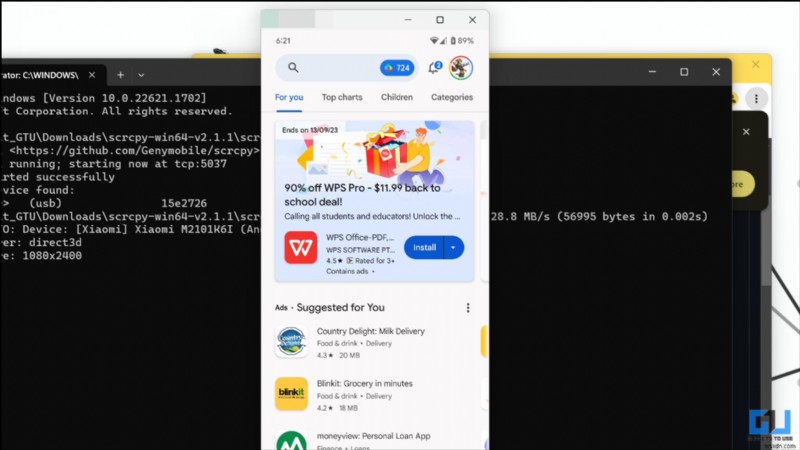Click Windows Version 10.0.22621.1702 line in terminal
Viewport: 800px width, 450px height.
coord(104,98)
